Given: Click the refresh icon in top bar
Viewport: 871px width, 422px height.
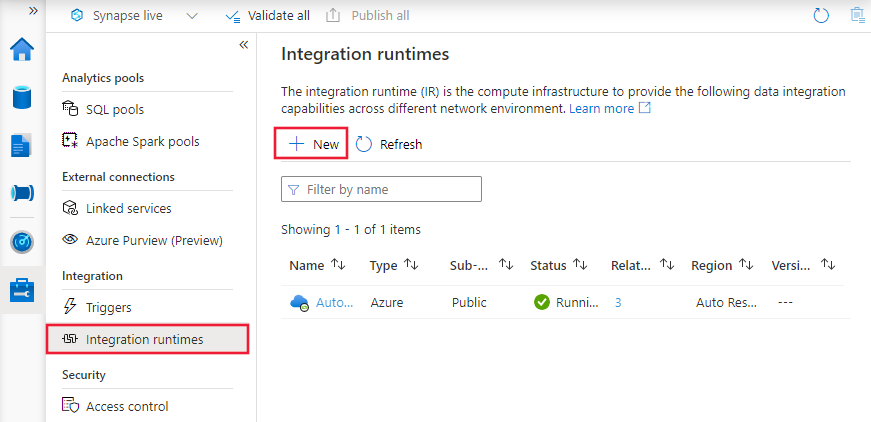Looking at the screenshot, I should (822, 16).
